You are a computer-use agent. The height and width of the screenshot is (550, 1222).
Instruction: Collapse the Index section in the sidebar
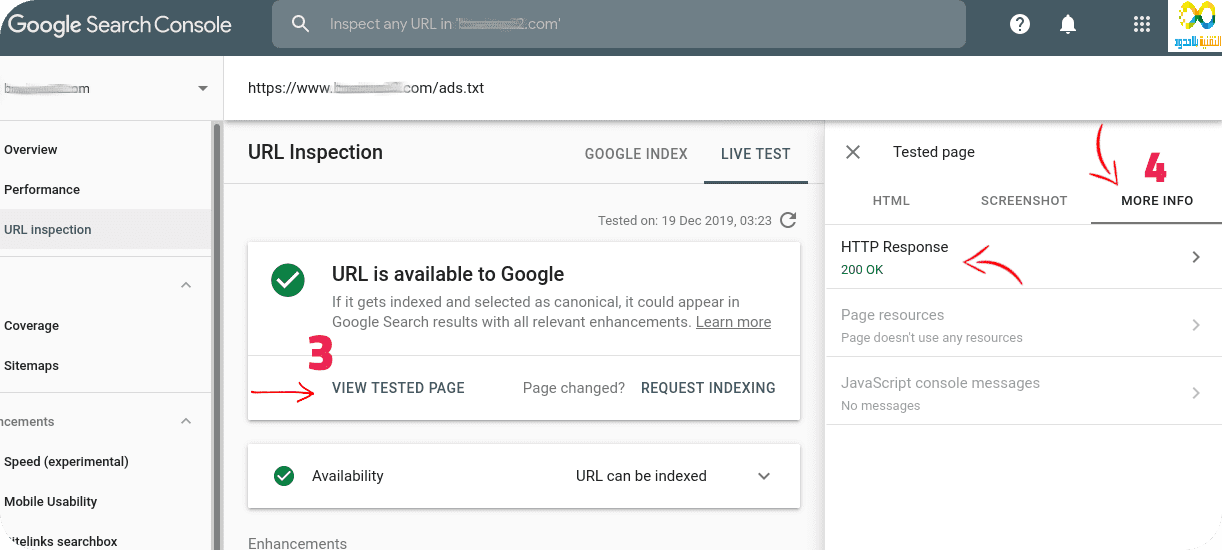(186, 285)
